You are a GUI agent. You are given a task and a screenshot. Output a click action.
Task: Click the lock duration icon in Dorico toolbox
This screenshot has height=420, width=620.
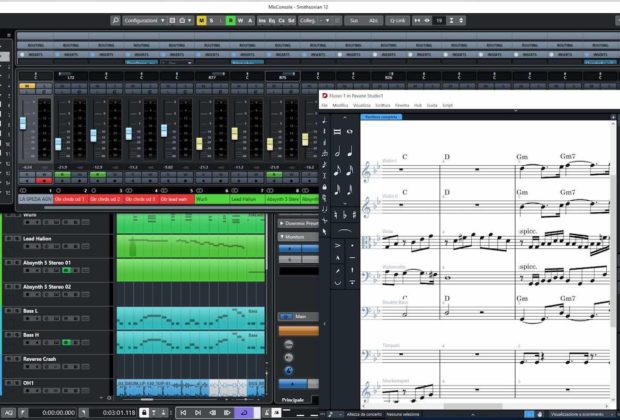325,187
